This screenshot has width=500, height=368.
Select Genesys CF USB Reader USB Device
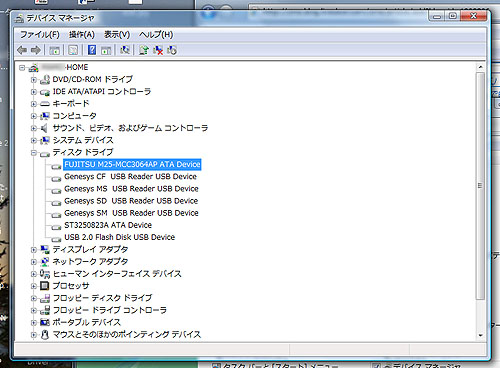[x=130, y=177]
